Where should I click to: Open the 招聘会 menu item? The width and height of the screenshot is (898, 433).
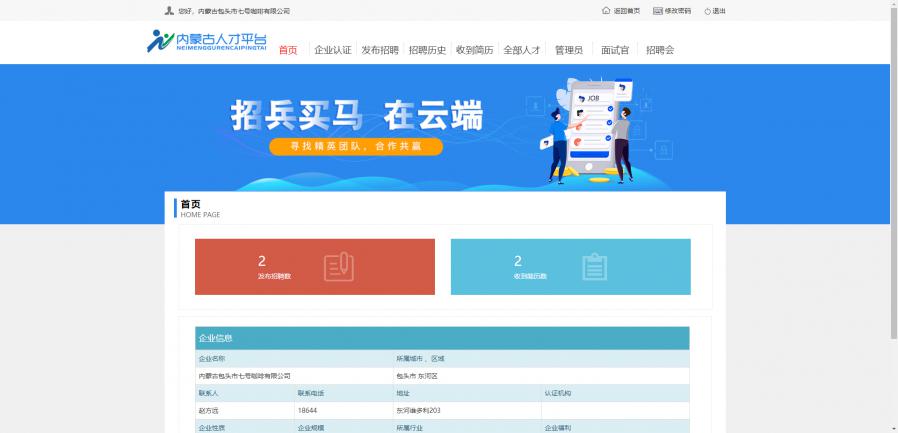660,50
